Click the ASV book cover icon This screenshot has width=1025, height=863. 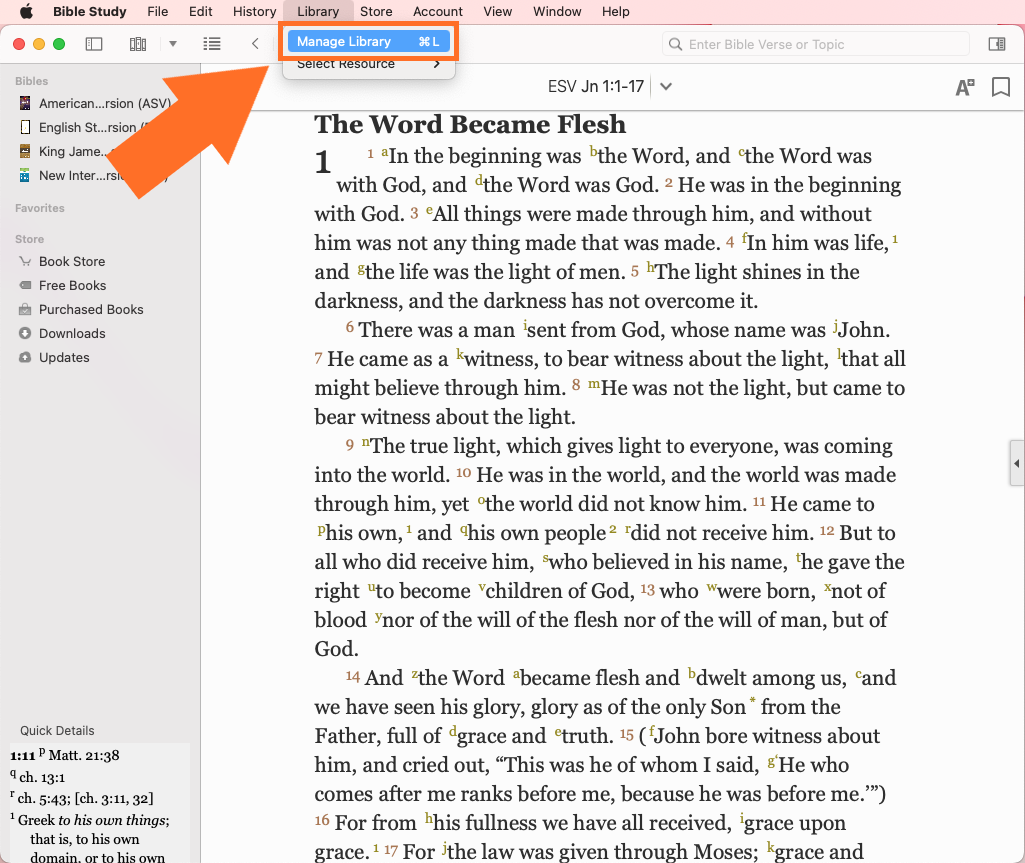[25, 103]
